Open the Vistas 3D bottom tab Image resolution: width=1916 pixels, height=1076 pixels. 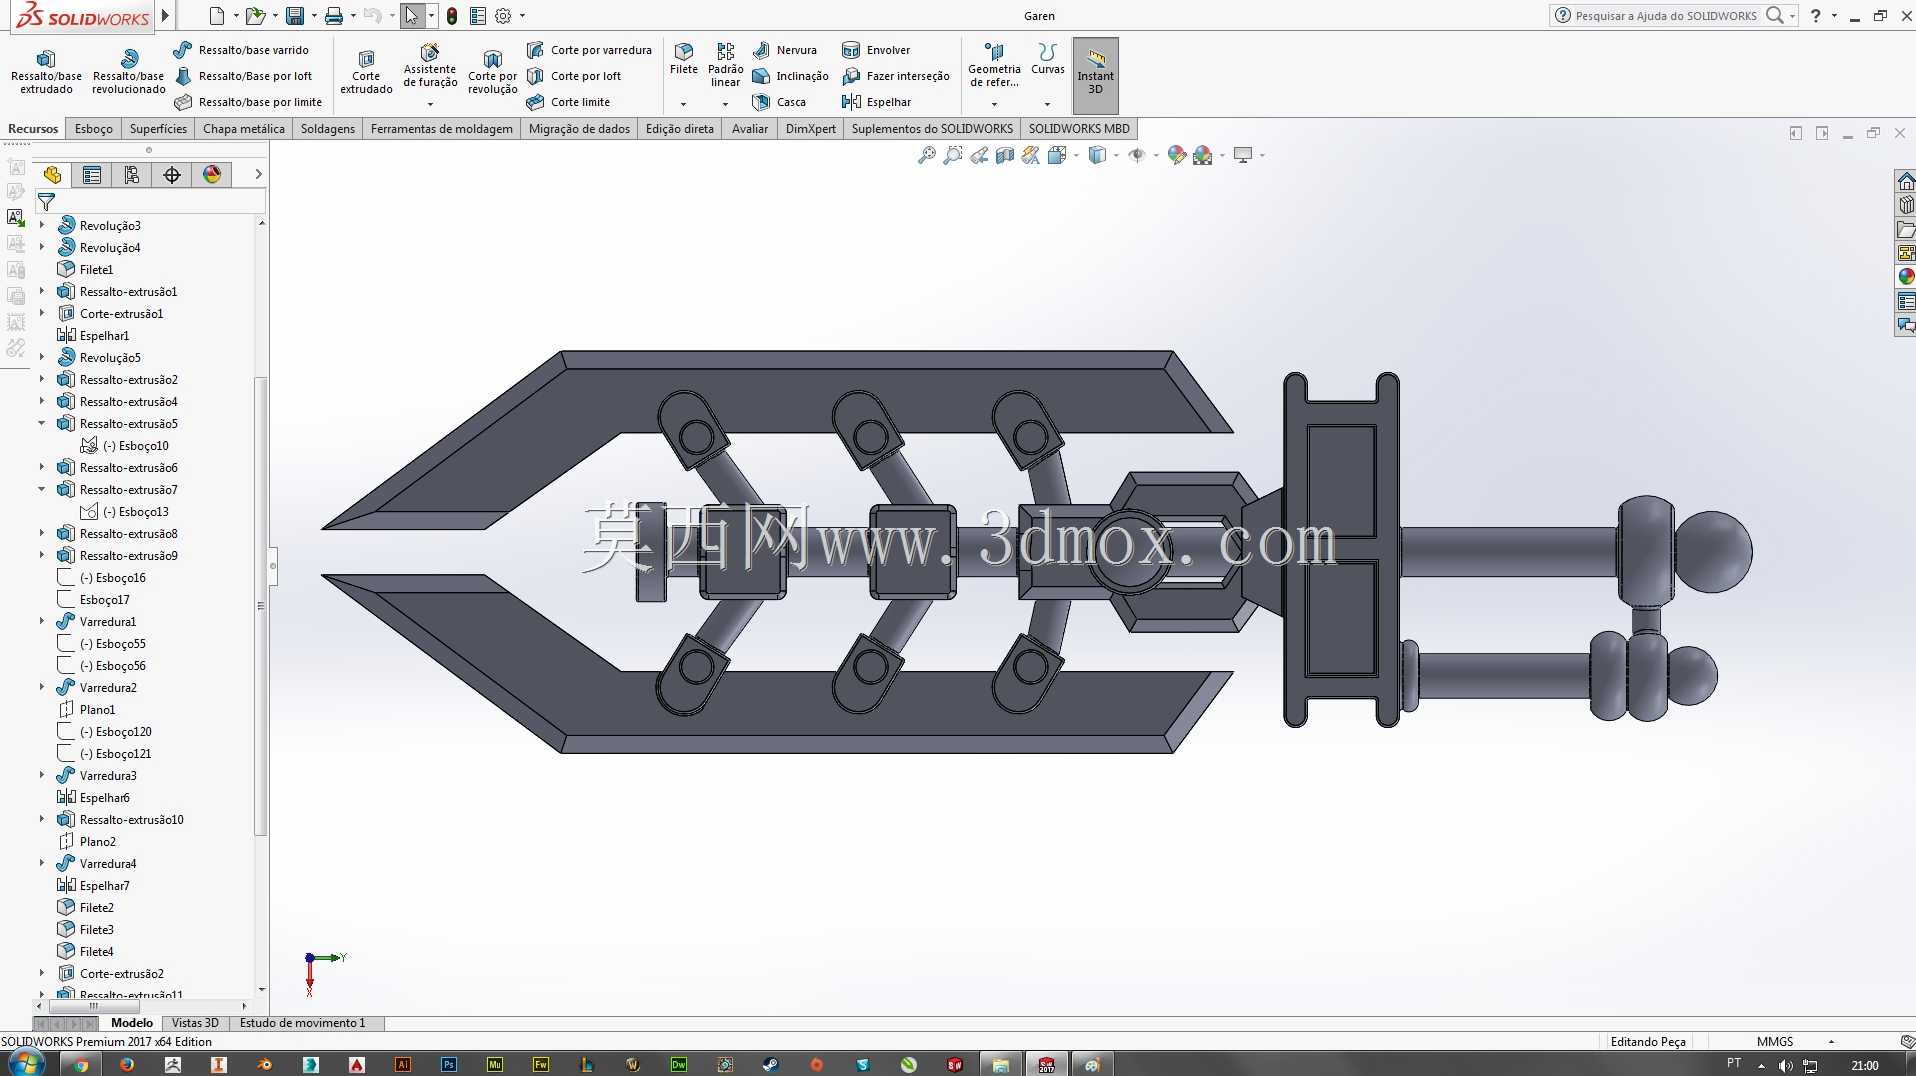195,1023
